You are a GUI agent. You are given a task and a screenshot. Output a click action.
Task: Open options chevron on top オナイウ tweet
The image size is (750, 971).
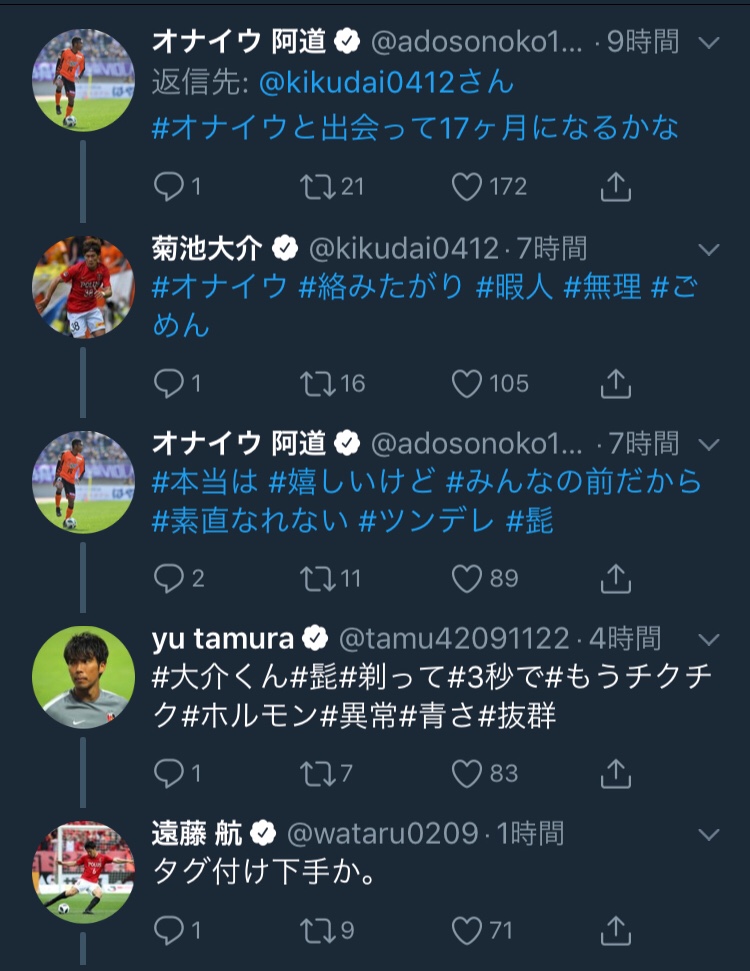(708, 43)
